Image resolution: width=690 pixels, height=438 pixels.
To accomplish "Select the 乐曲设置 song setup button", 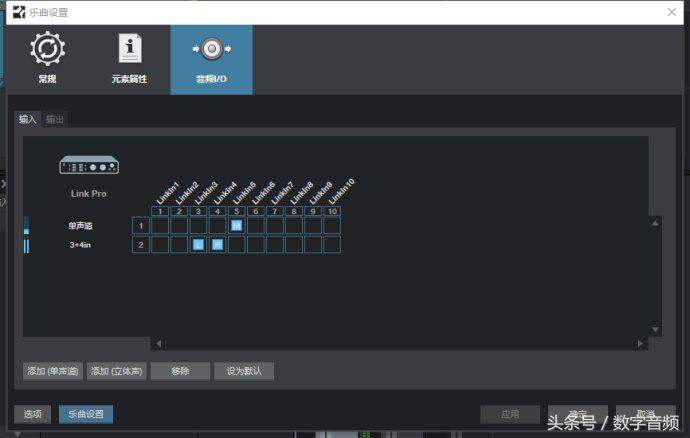I will (x=86, y=414).
